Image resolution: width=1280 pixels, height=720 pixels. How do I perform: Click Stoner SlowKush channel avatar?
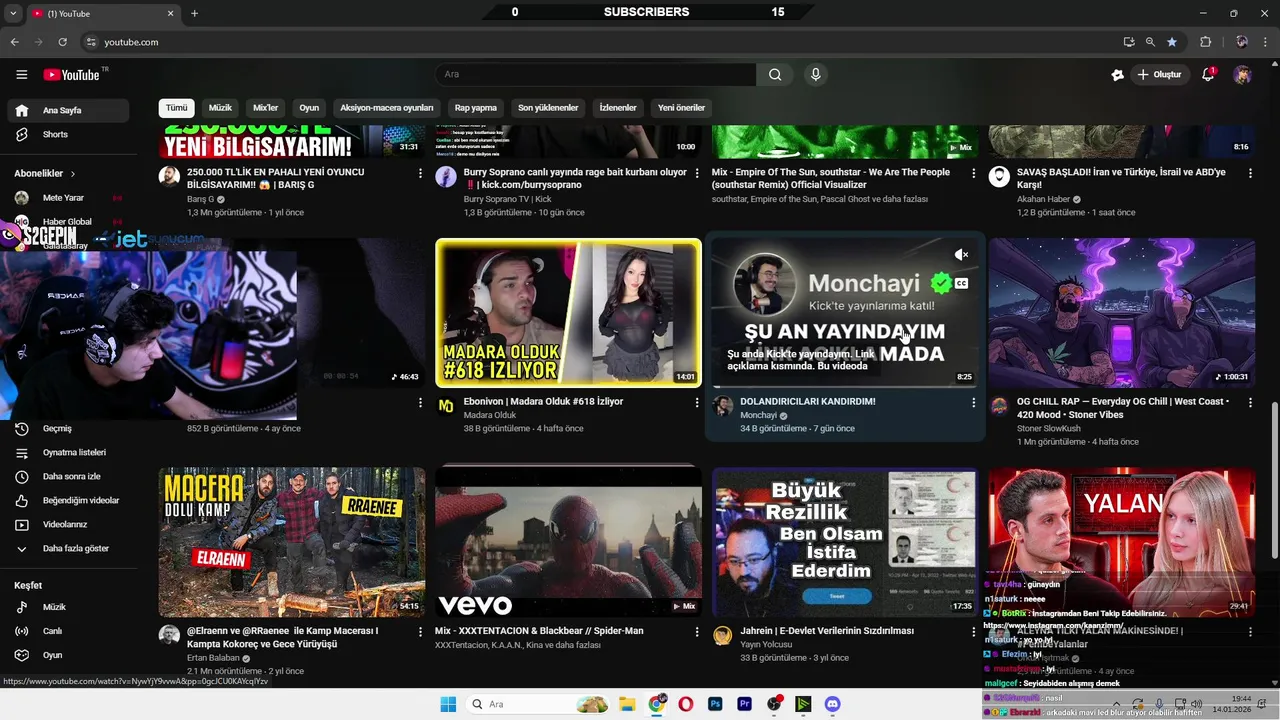pyautogui.click(x=999, y=406)
